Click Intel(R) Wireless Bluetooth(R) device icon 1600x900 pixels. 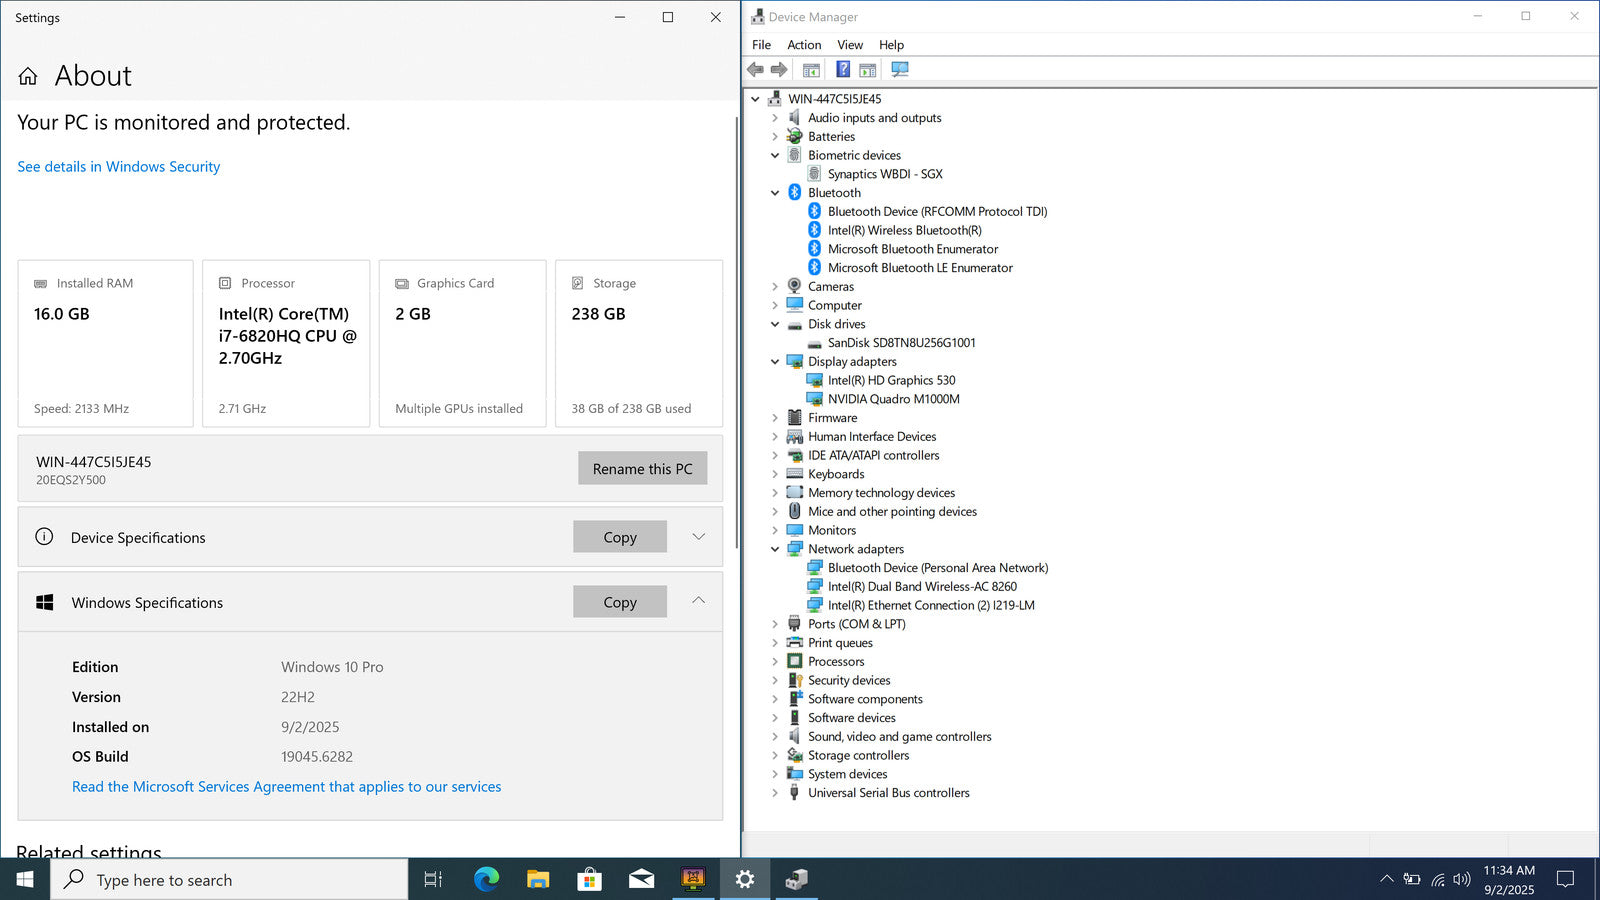click(x=814, y=230)
